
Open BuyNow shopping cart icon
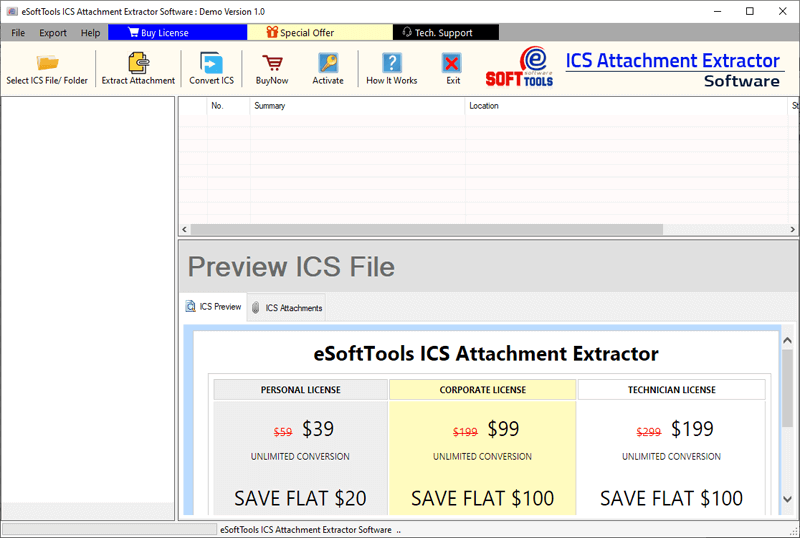272,63
